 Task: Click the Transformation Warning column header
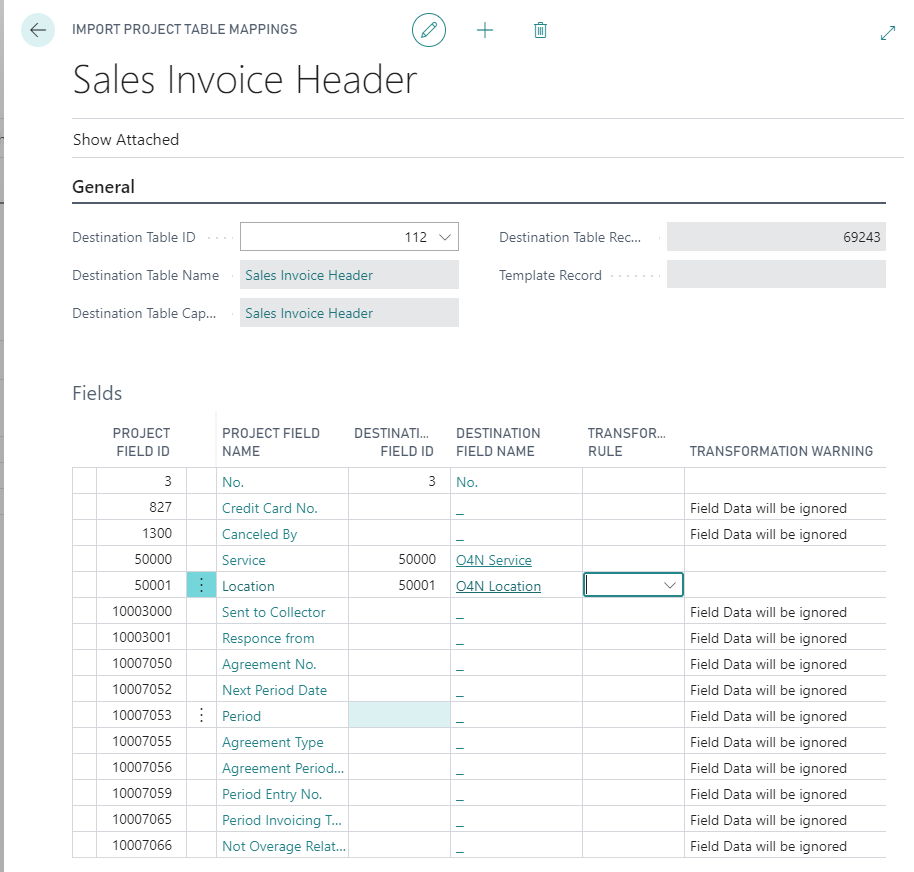click(x=780, y=451)
